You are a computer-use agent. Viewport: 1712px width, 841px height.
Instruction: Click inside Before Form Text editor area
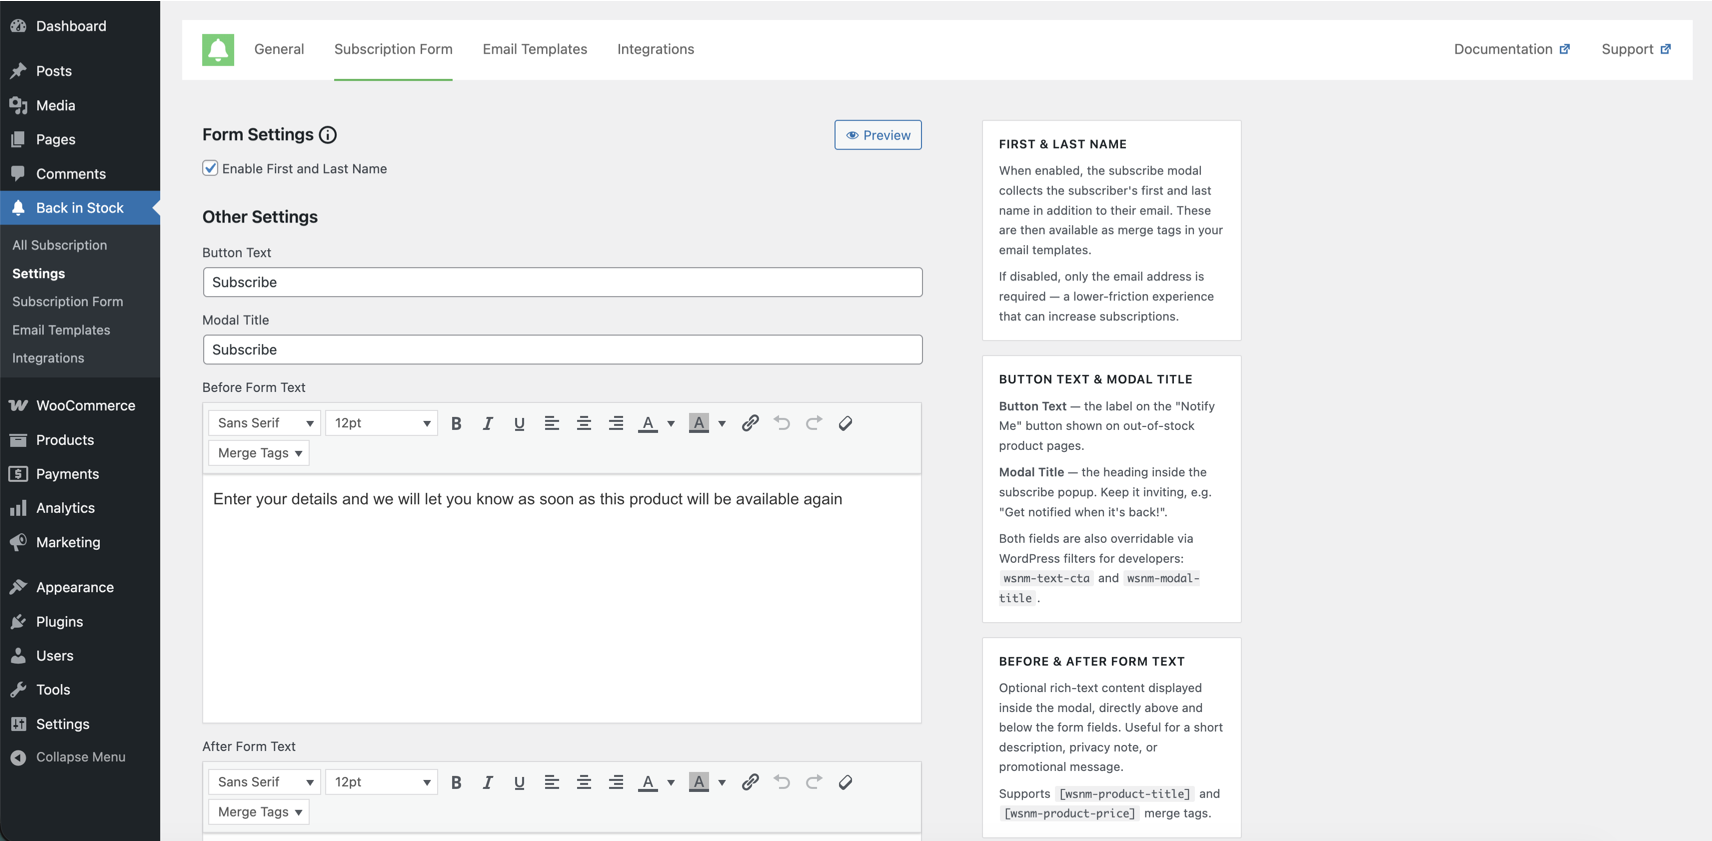562,599
